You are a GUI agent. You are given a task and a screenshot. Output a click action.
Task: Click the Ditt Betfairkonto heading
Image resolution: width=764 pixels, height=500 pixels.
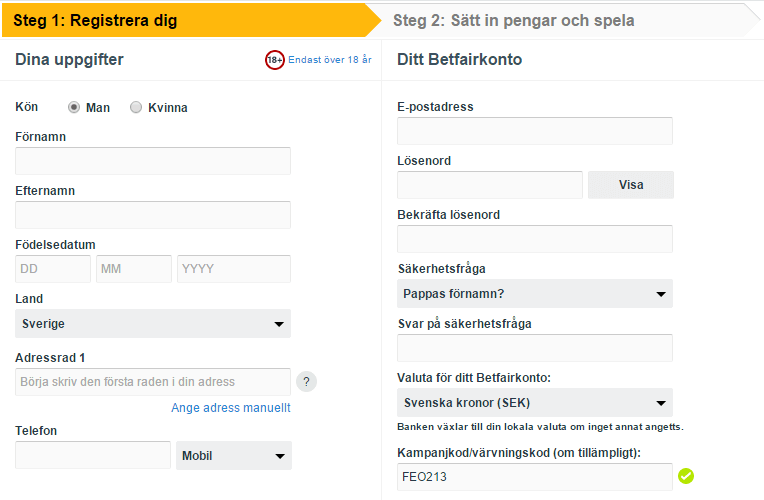tap(459, 59)
